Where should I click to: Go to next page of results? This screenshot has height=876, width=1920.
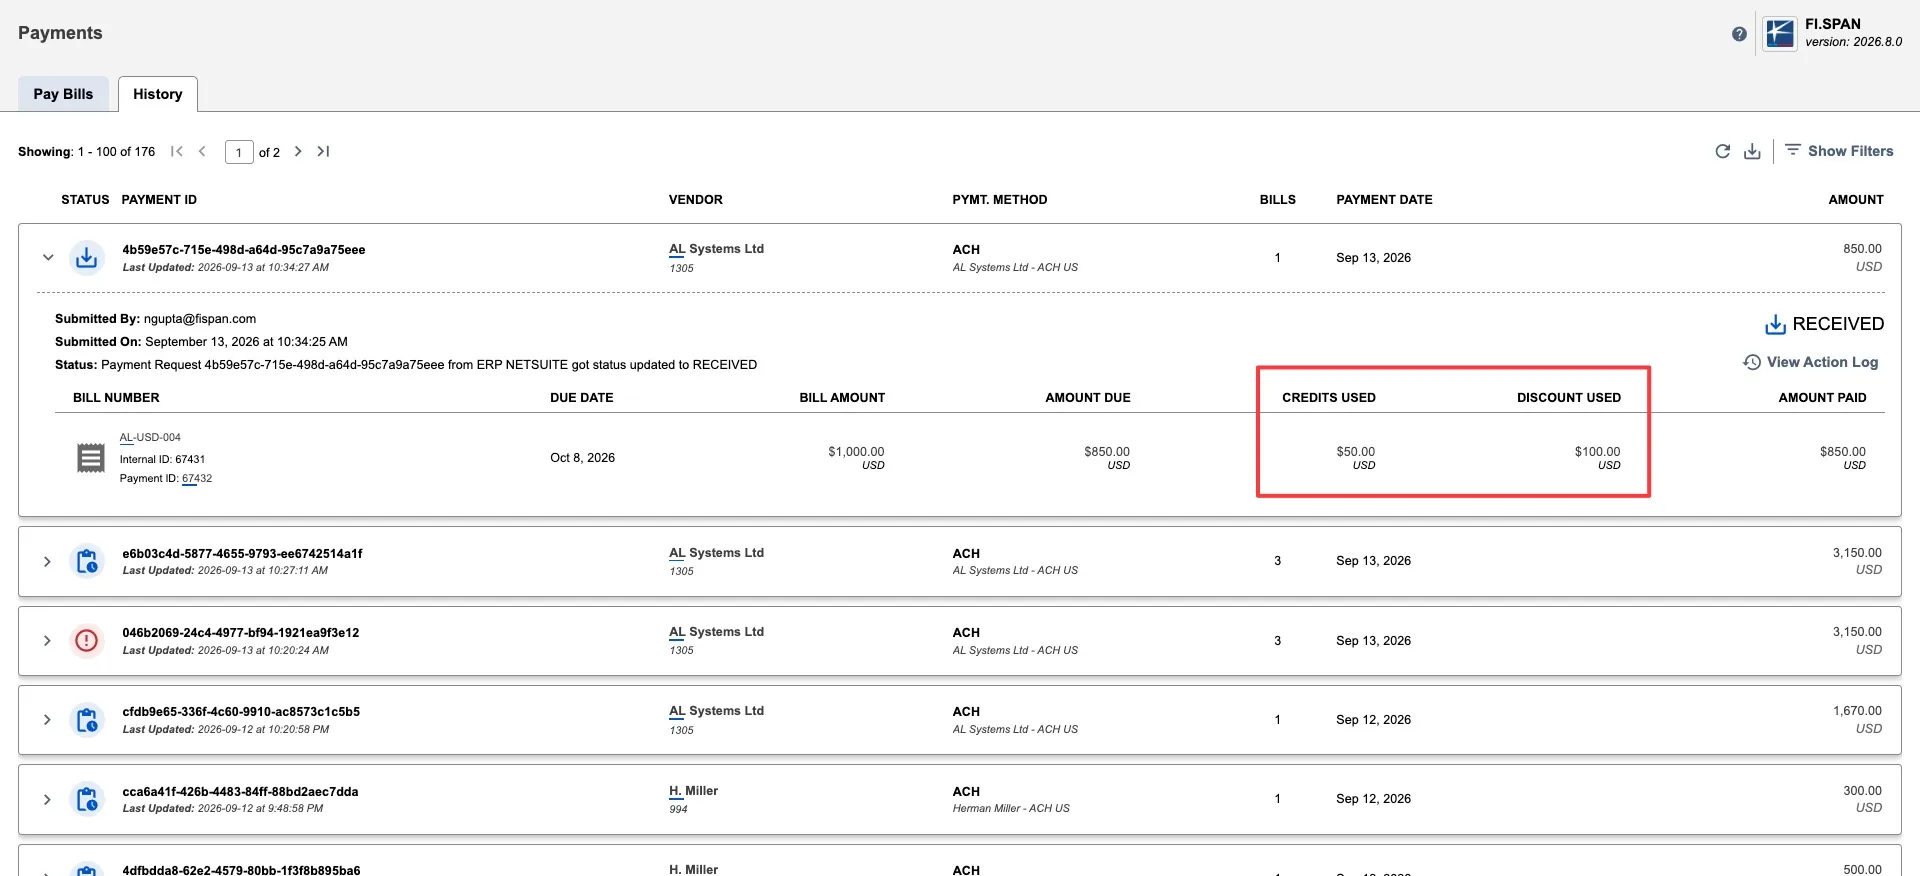click(298, 151)
